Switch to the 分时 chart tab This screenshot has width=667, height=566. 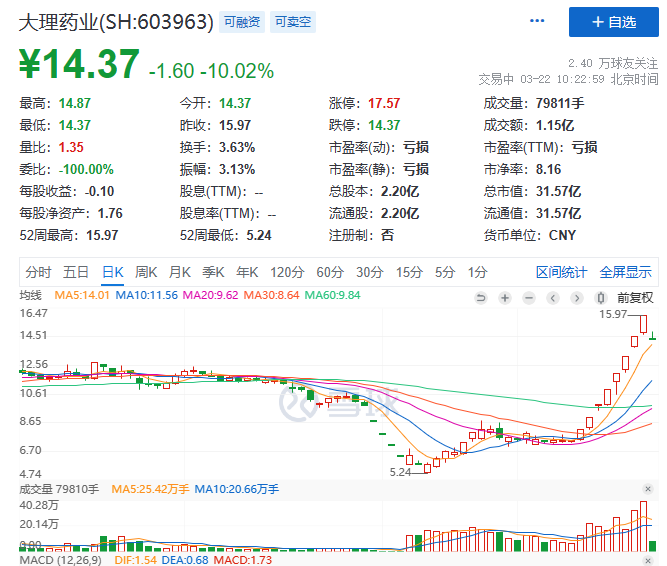(x=38, y=272)
